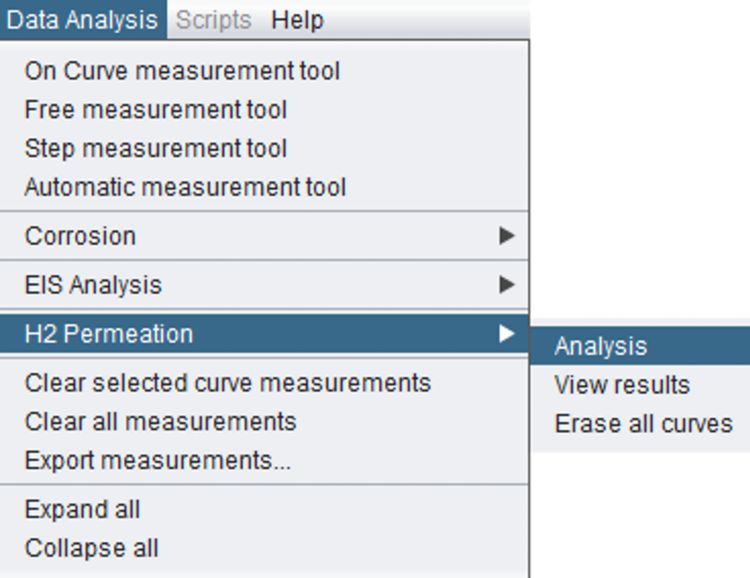This screenshot has width=750, height=578.
Task: Start Automatic measurement tool
Action: pyautogui.click(x=185, y=187)
